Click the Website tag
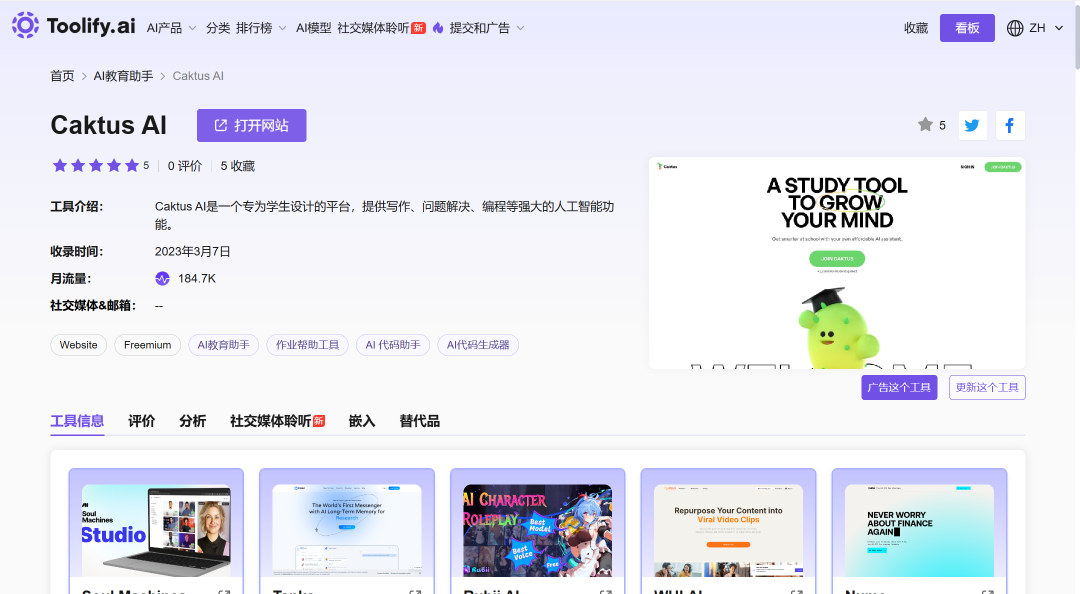This screenshot has height=594, width=1080. 79,345
